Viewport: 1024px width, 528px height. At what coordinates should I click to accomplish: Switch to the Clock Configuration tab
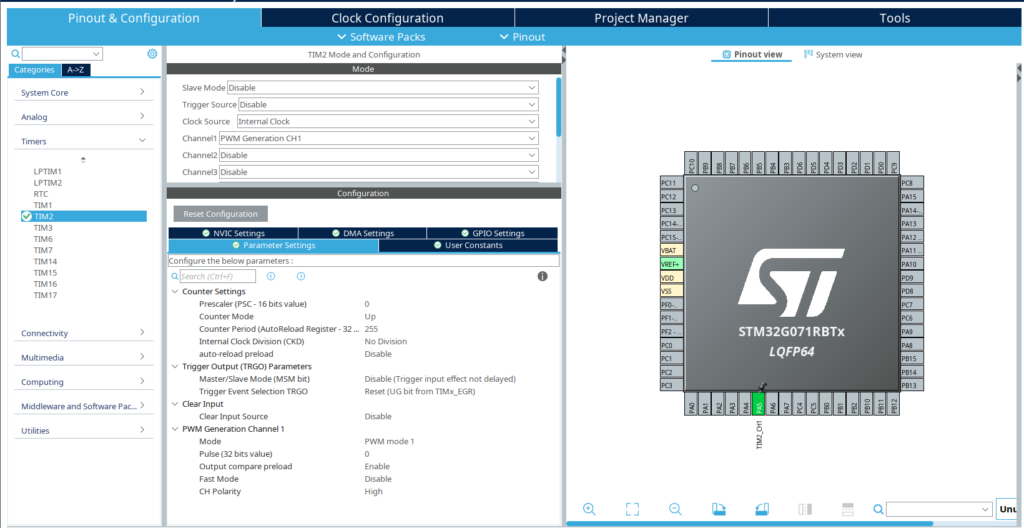coord(387,18)
